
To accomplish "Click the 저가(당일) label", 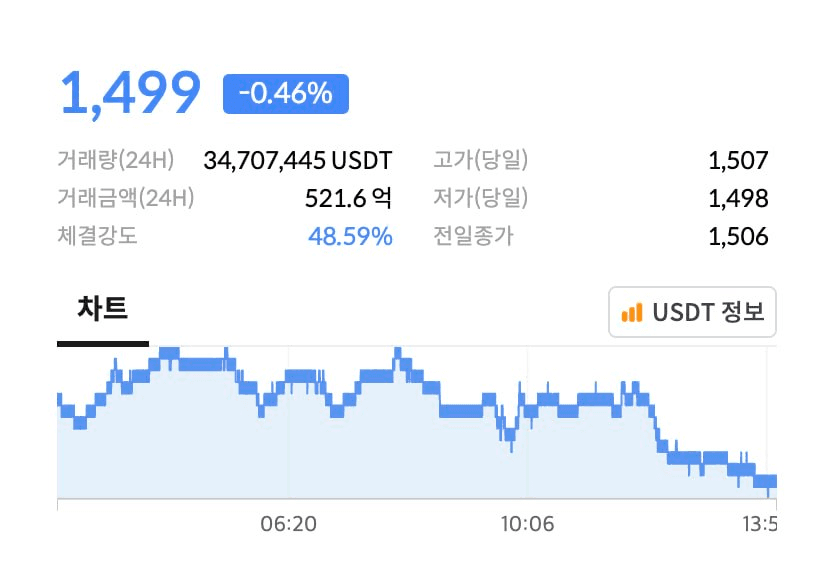I will [481, 198].
